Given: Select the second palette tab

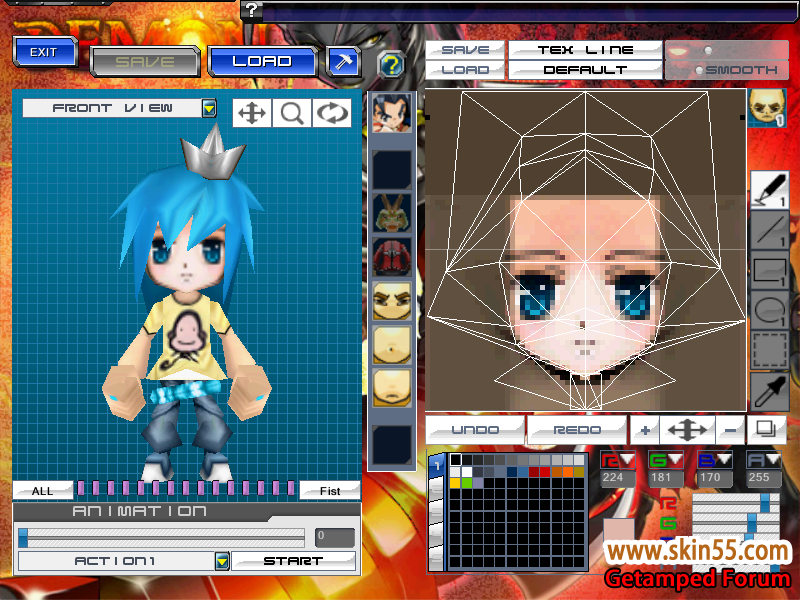Looking at the screenshot, I should (437, 488).
